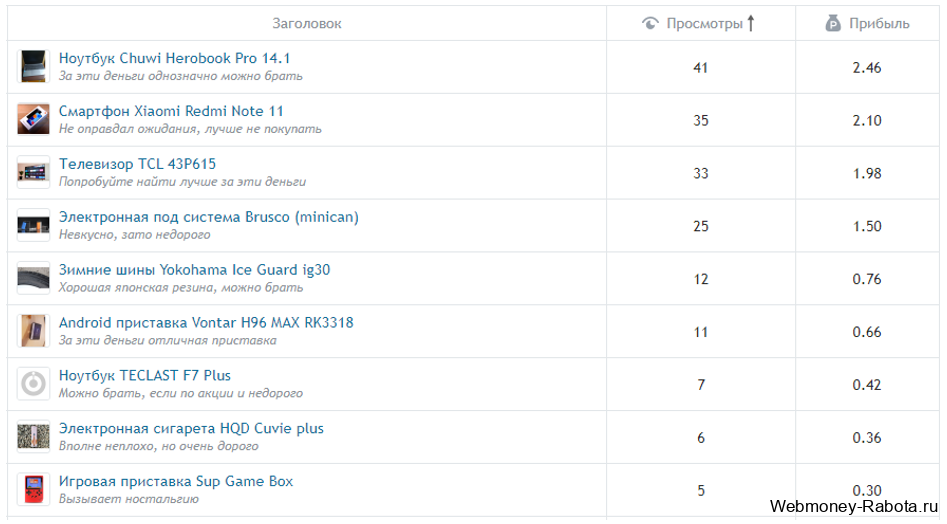Image resolution: width=947 pixels, height=524 pixels.
Task: Click subtitle 'За эти деньги однозначно можно брать'
Action: [x=181, y=76]
